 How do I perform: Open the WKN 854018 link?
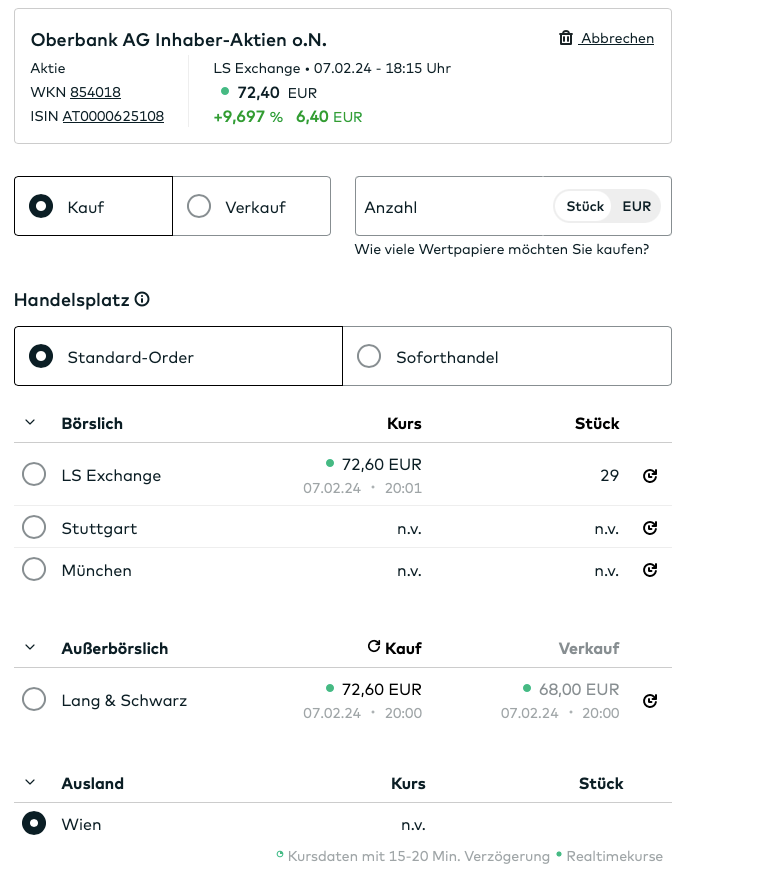(x=95, y=92)
